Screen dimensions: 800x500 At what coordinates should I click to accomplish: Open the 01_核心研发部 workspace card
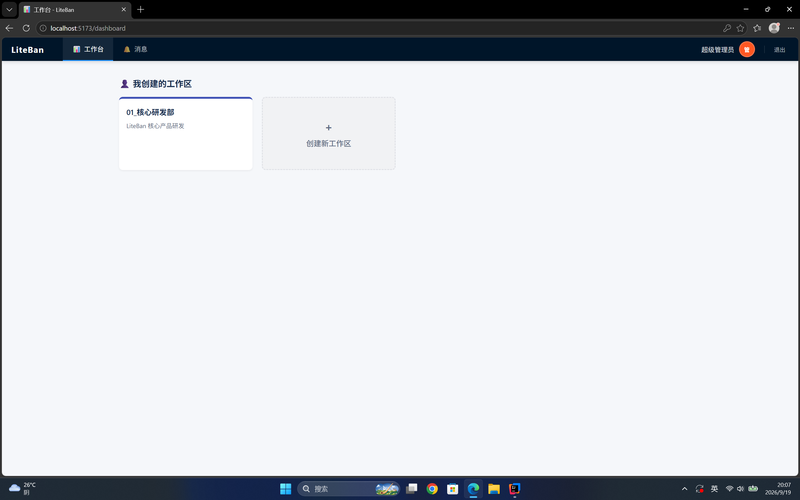[x=186, y=134]
